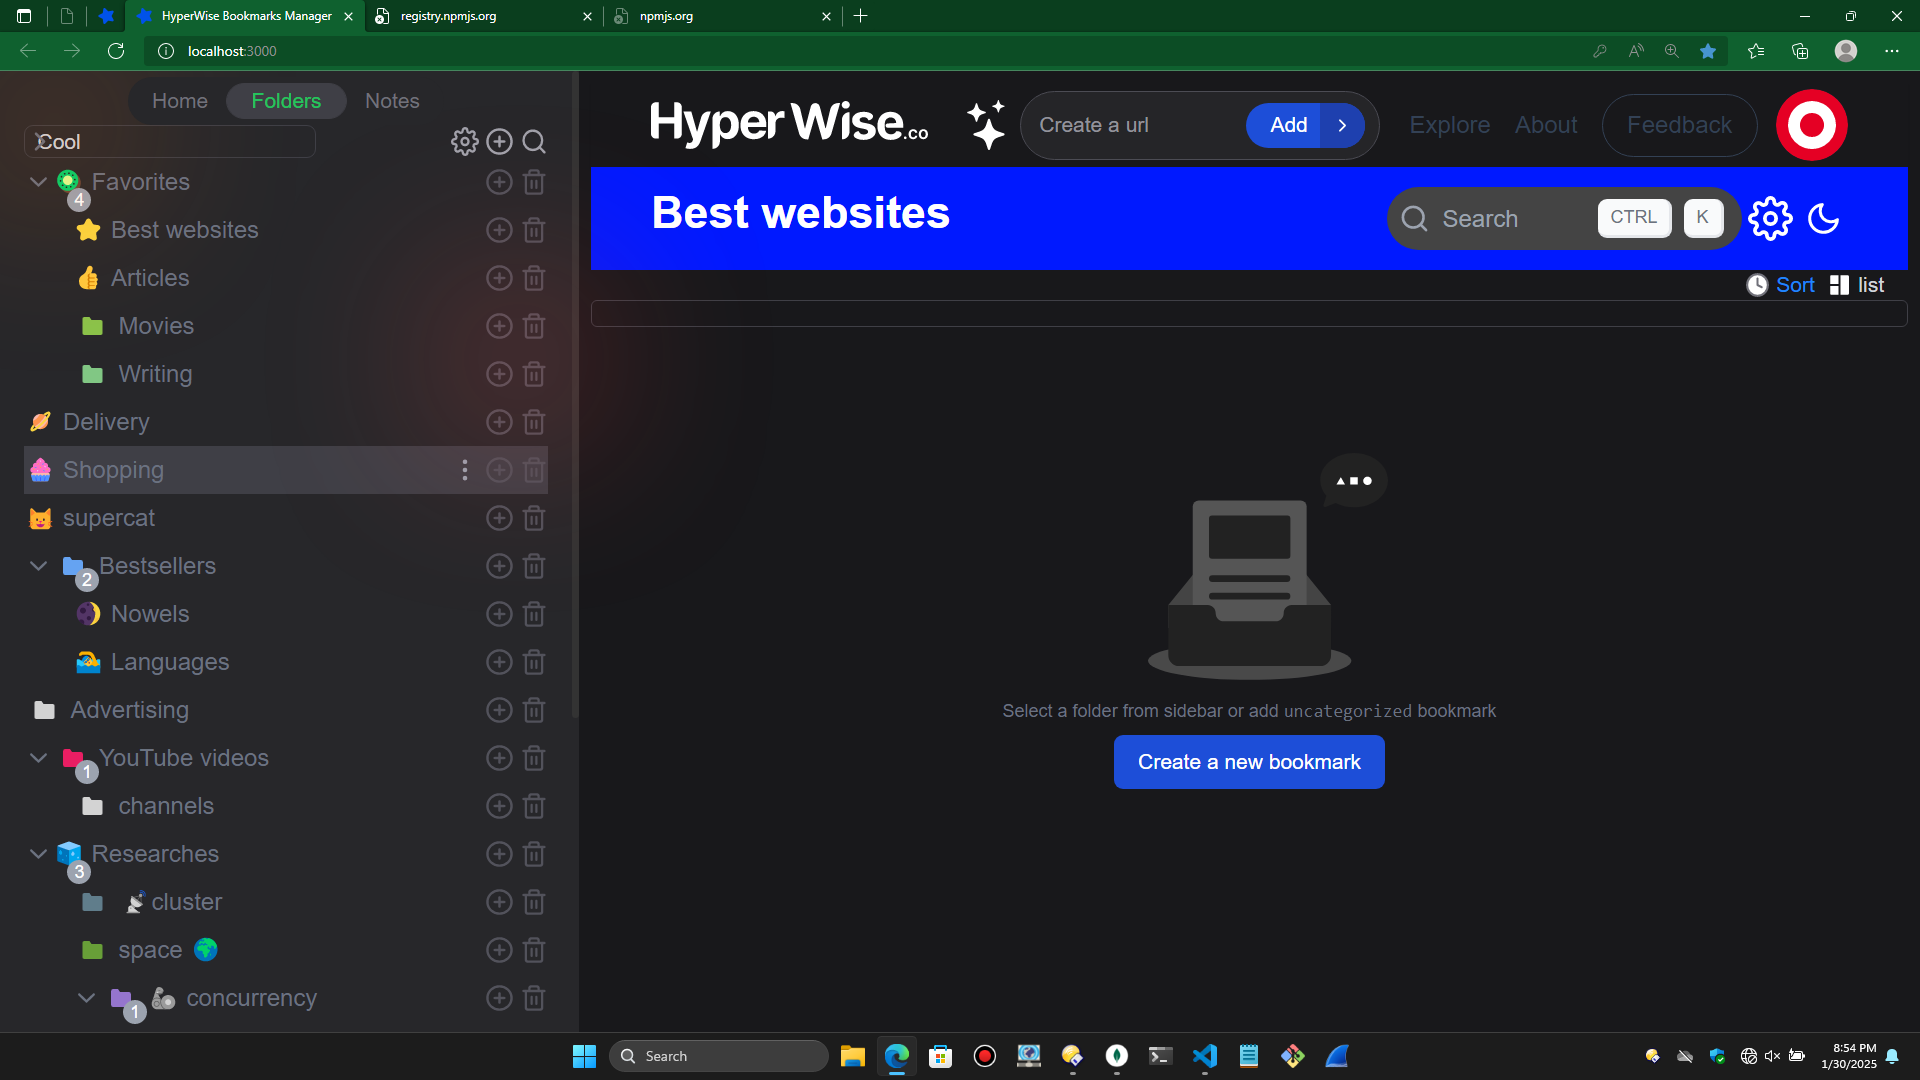Screen dimensions: 1920x1080
Task: Click the taskbar Search box
Action: click(x=719, y=1056)
